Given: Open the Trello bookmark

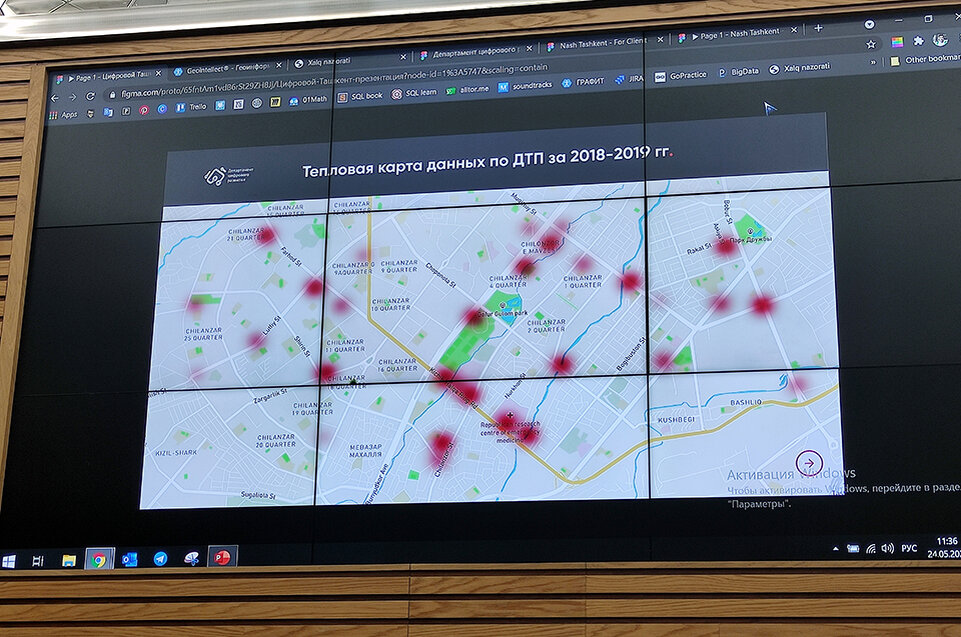Looking at the screenshot, I should pyautogui.click(x=192, y=107).
